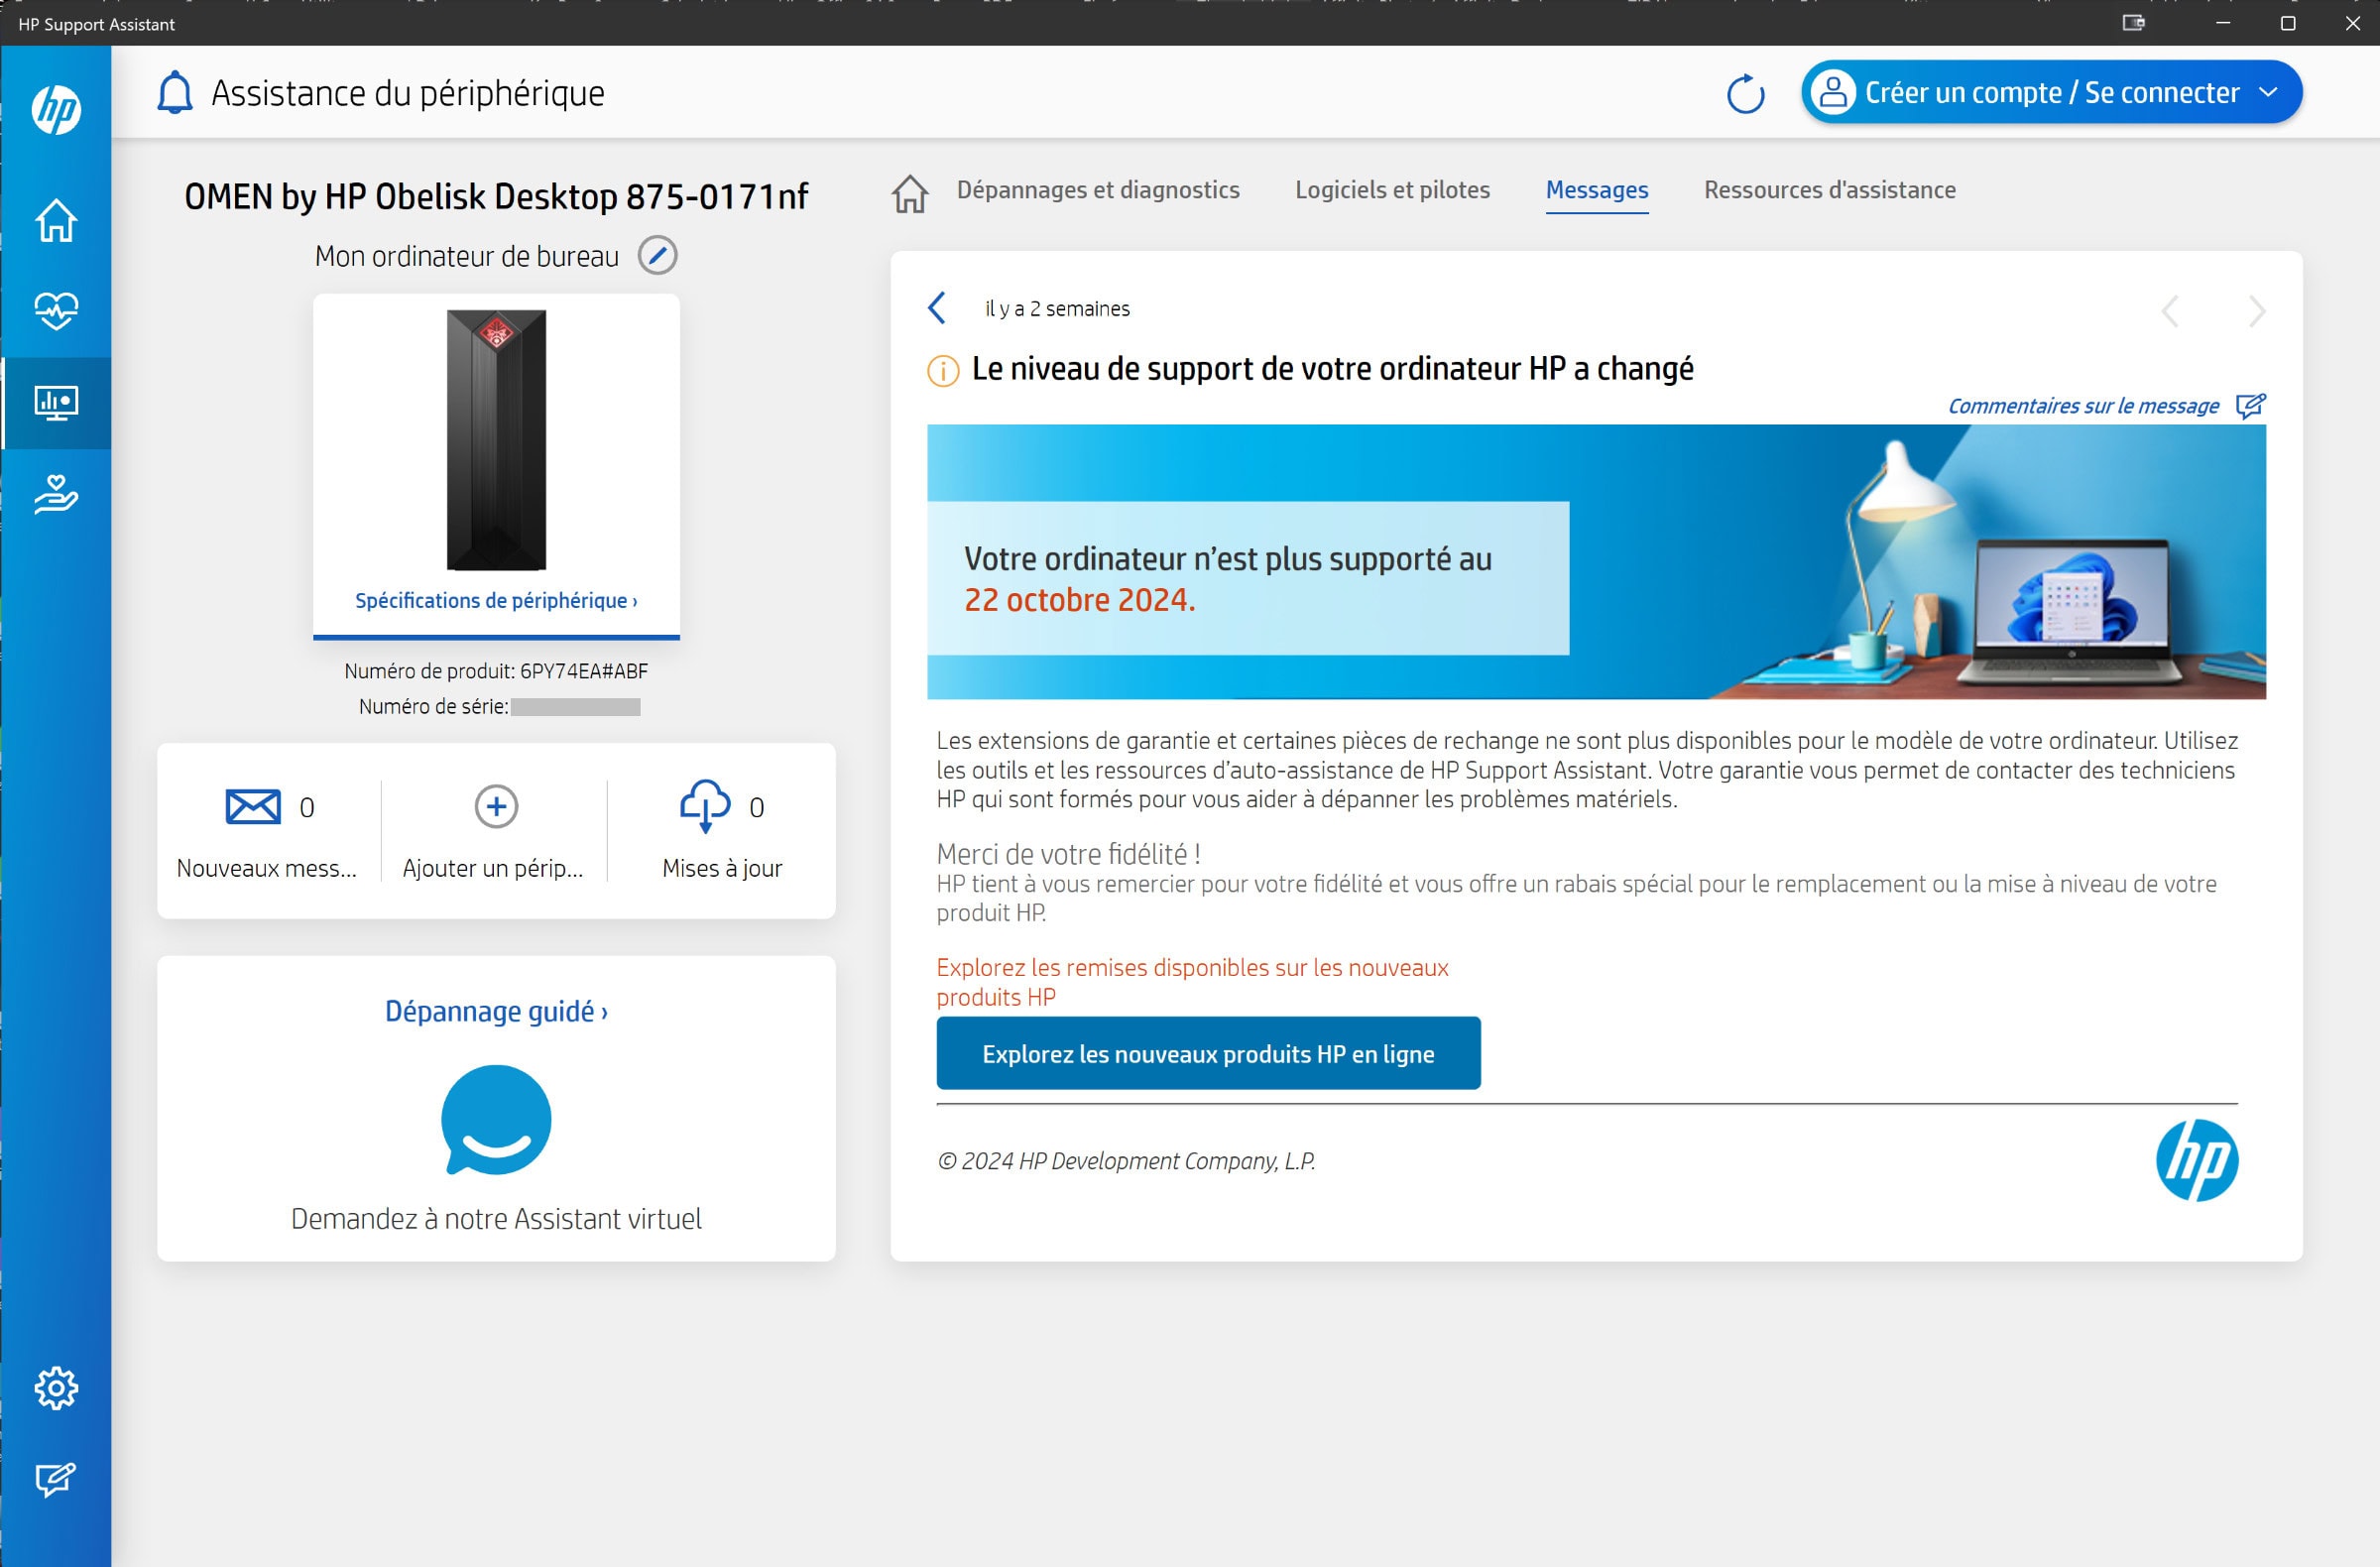Open Dépannage guidé link
The height and width of the screenshot is (1567, 2380).
coord(496,1011)
